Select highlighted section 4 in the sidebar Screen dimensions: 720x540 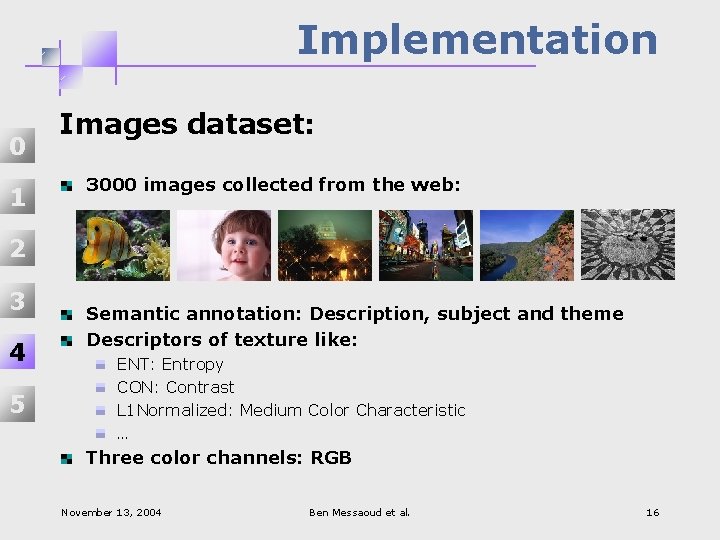coord(17,352)
